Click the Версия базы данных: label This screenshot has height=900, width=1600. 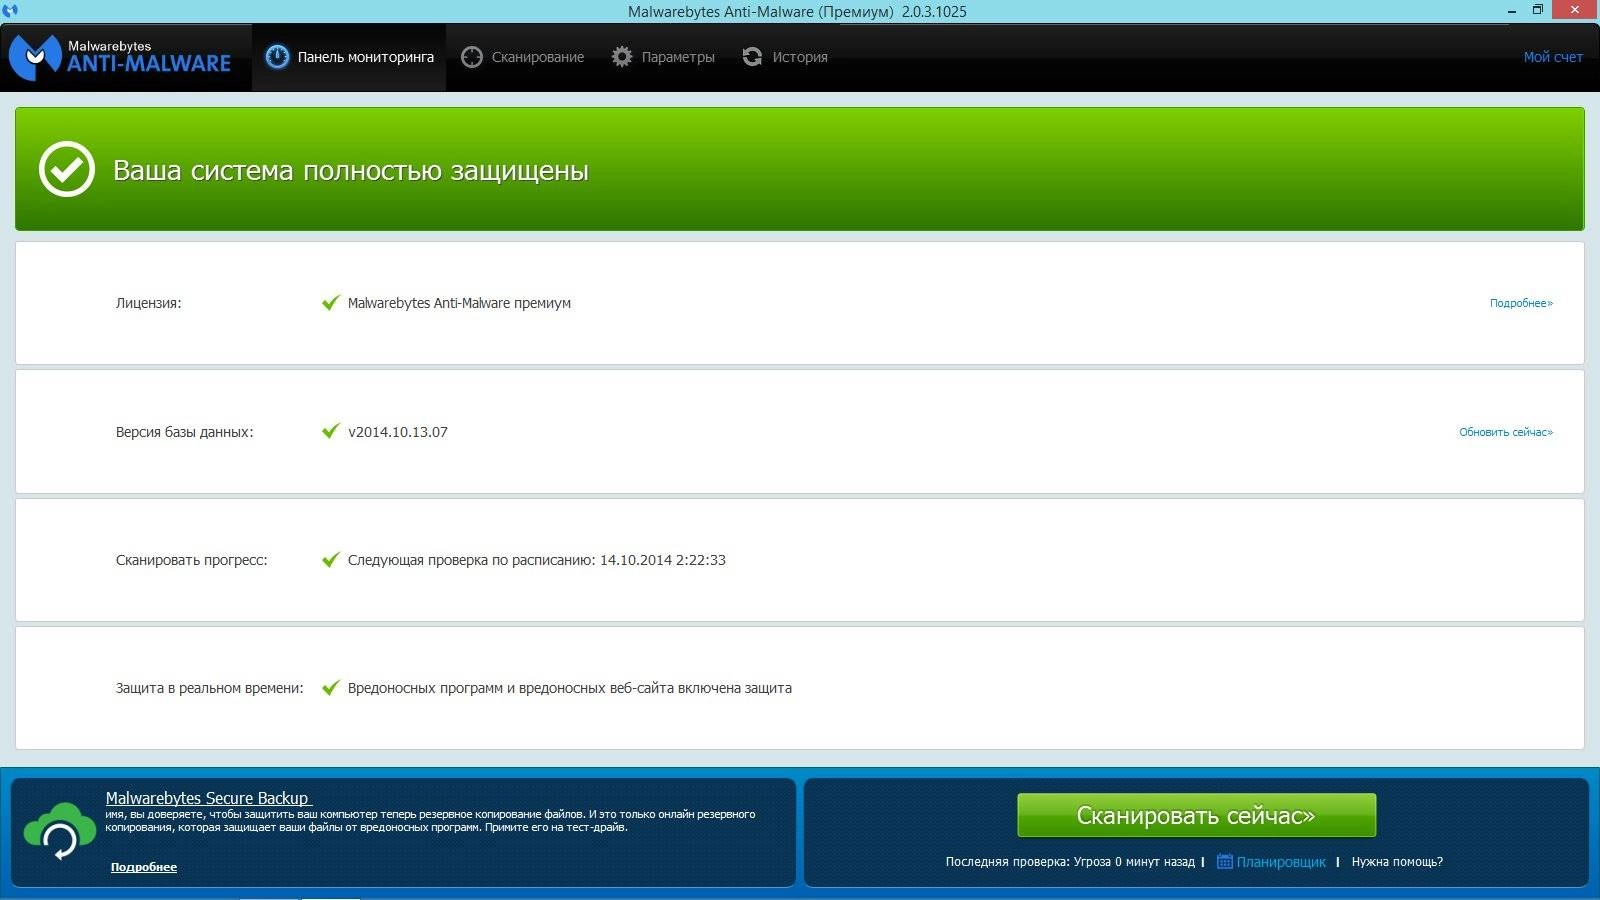[x=184, y=432]
